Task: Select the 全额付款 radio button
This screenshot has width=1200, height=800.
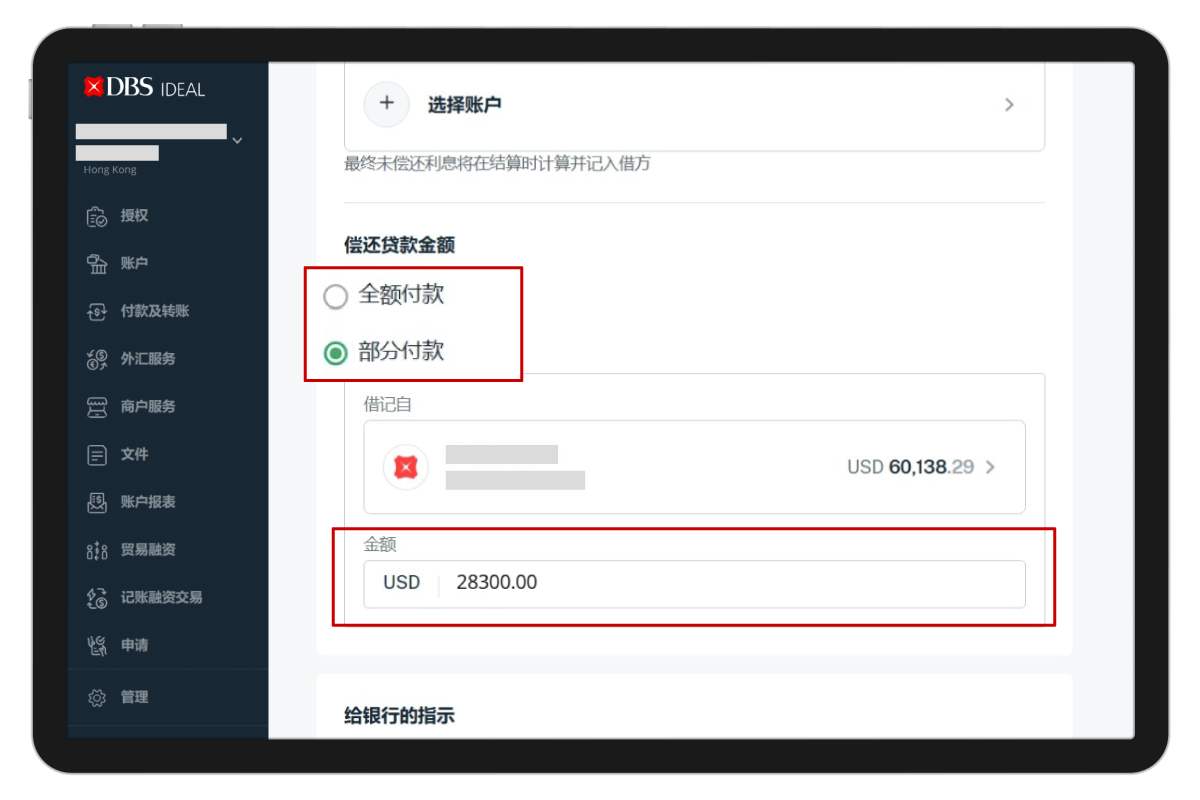Action: pos(336,297)
